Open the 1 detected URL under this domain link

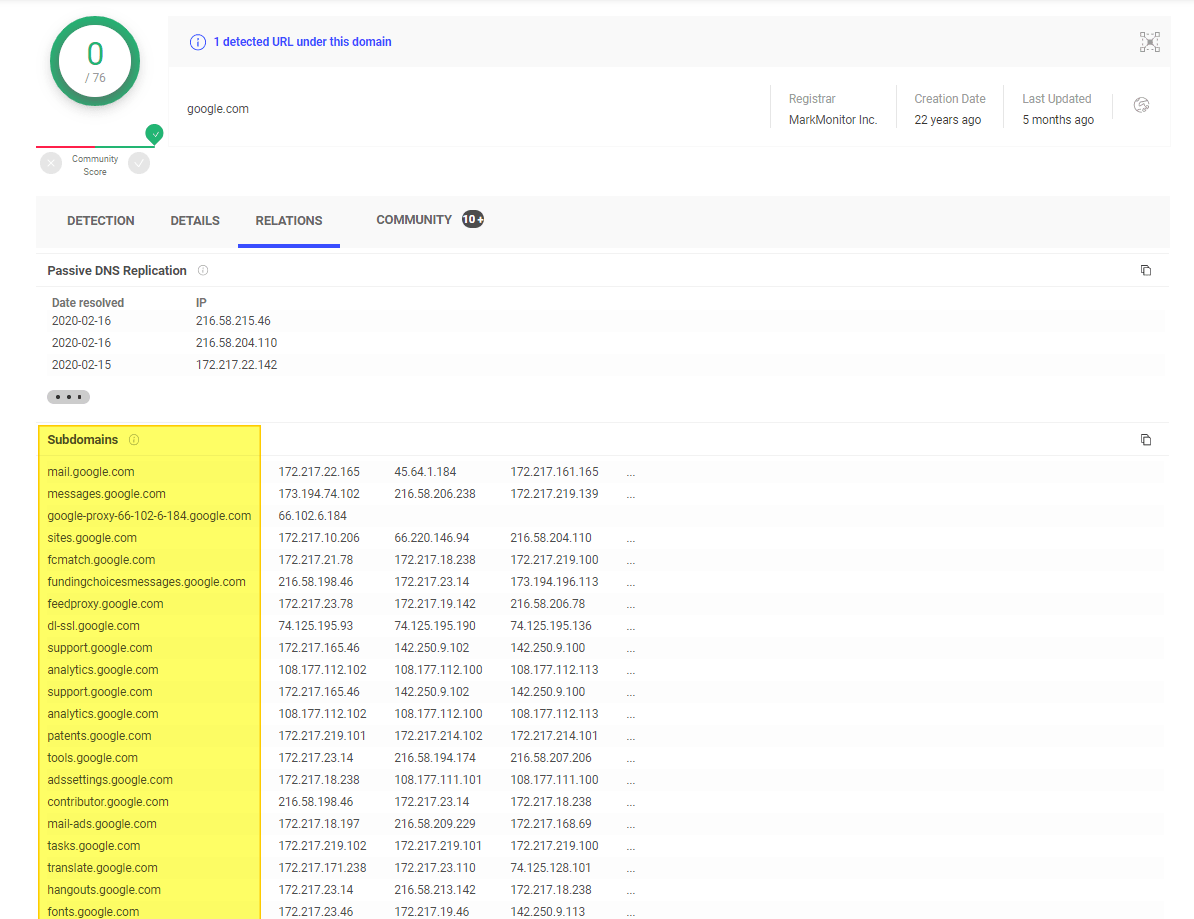302,42
